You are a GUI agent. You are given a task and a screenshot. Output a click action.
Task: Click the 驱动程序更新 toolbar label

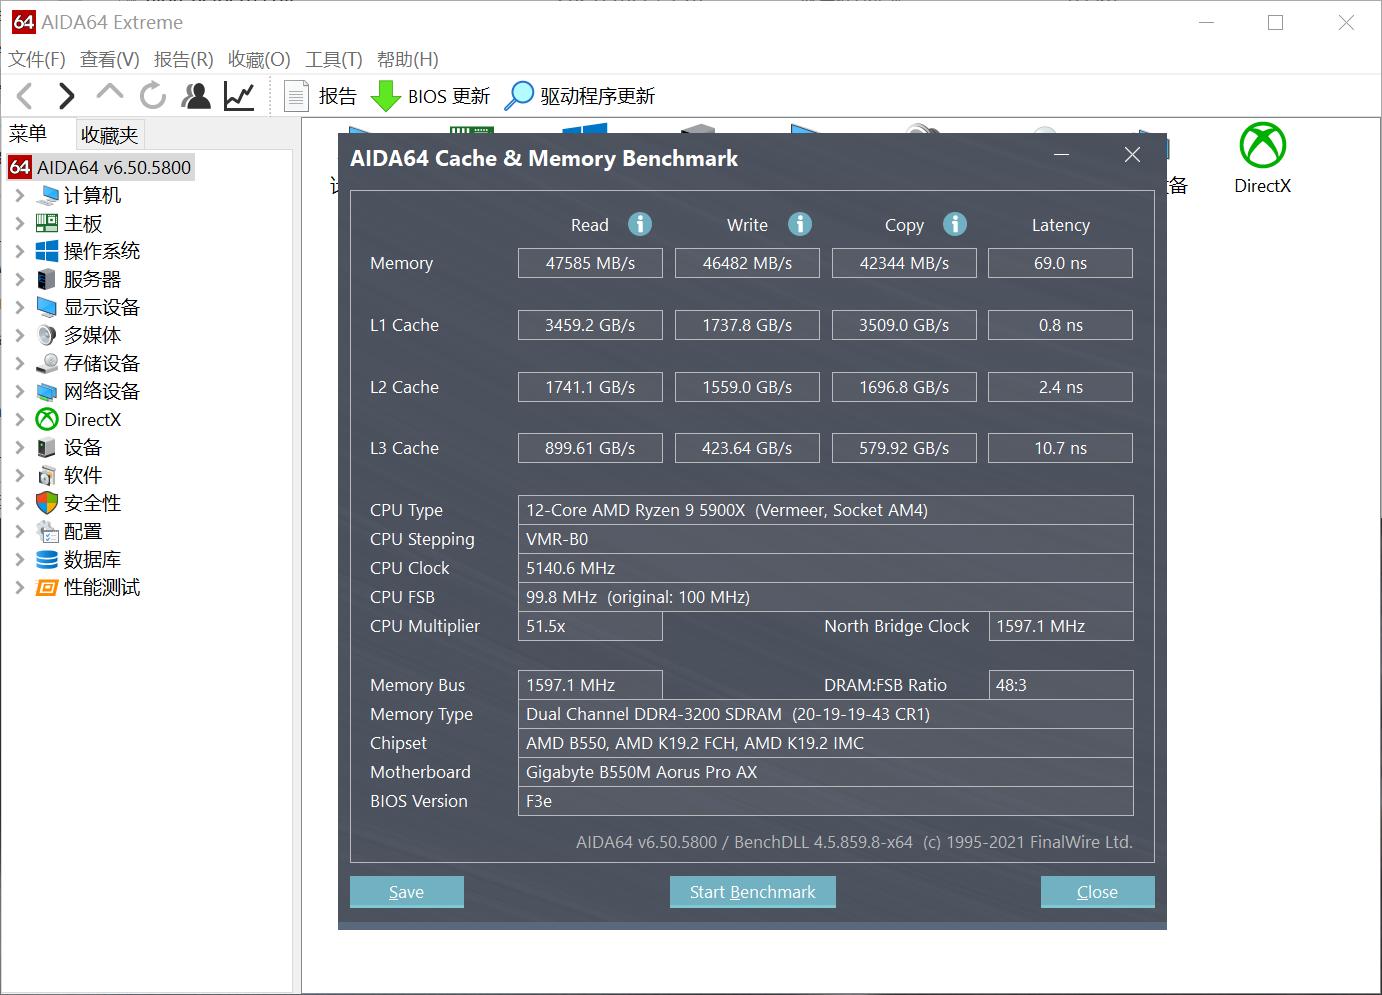(598, 96)
